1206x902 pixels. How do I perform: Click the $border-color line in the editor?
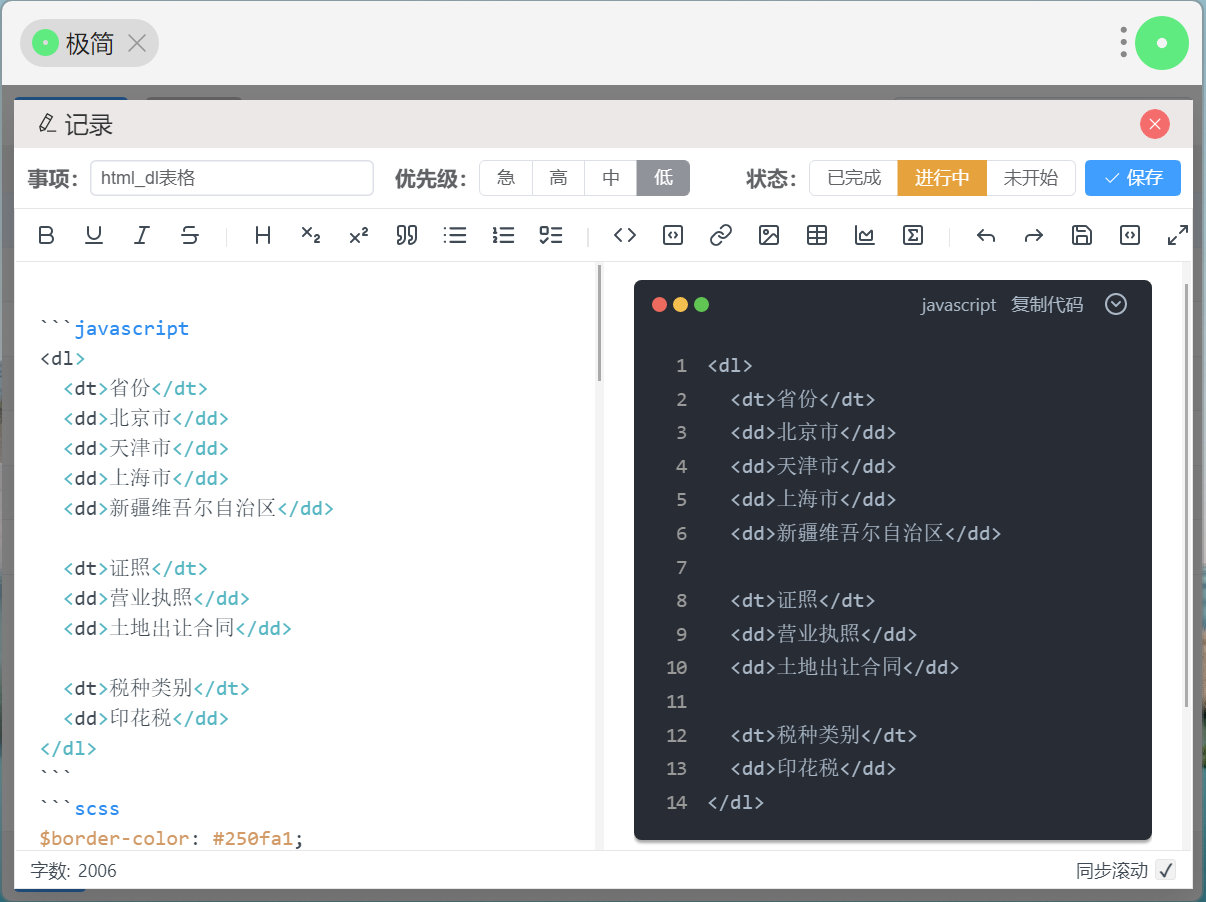(x=171, y=838)
